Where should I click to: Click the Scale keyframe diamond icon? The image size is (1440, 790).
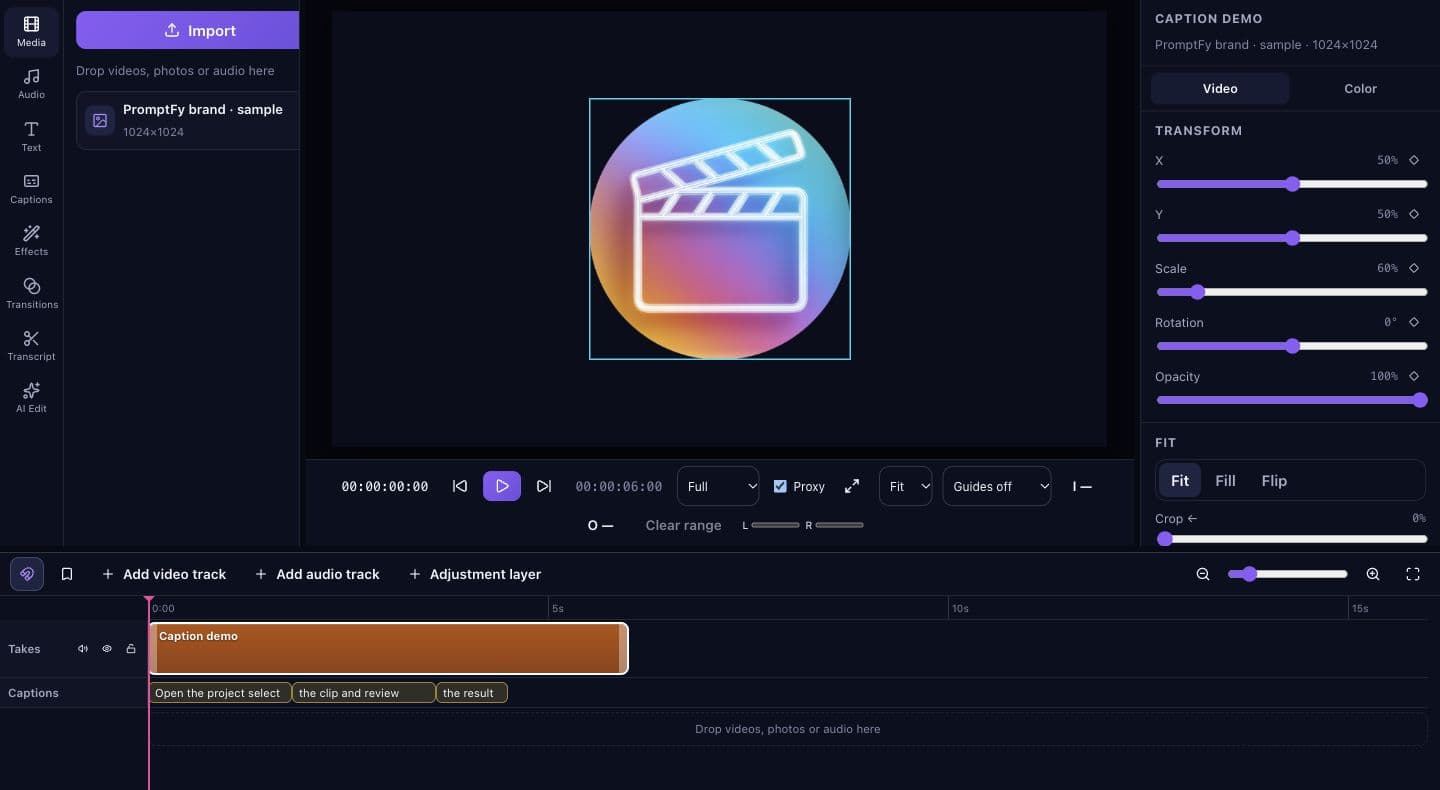pos(1414,268)
